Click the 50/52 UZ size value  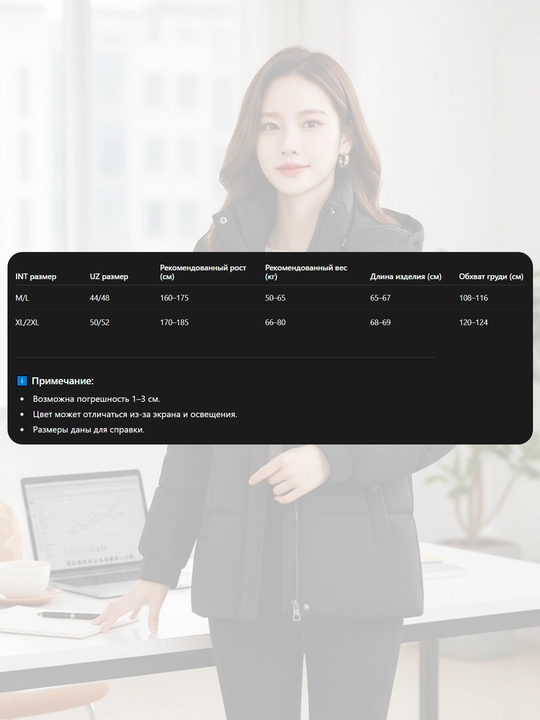[x=99, y=322]
